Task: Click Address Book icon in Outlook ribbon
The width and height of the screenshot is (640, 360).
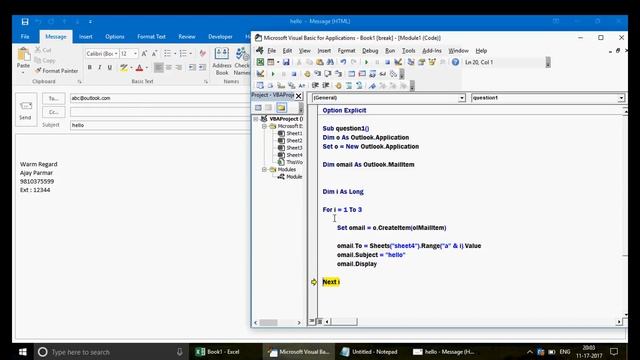Action: click(222, 61)
